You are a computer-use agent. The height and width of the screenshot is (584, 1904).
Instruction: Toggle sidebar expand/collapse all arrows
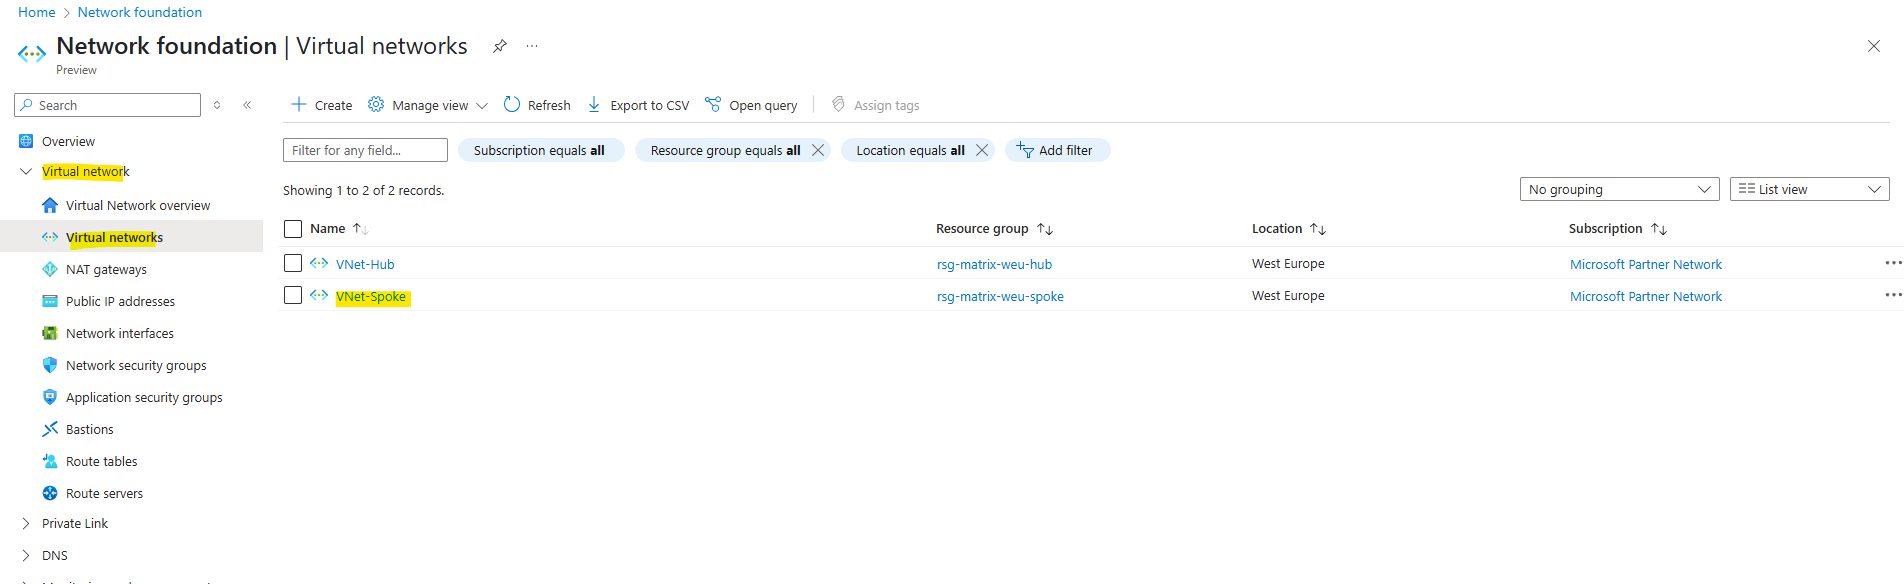pos(217,105)
